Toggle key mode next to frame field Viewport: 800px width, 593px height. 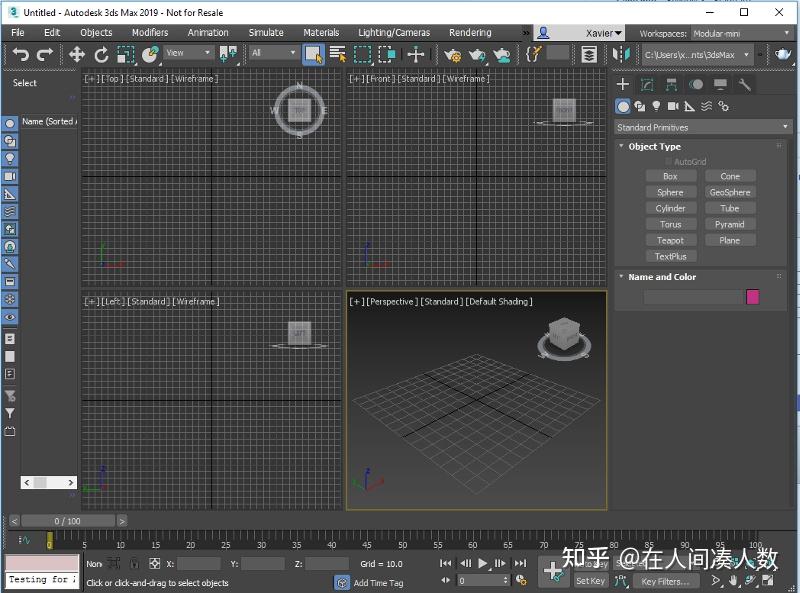tap(446, 580)
